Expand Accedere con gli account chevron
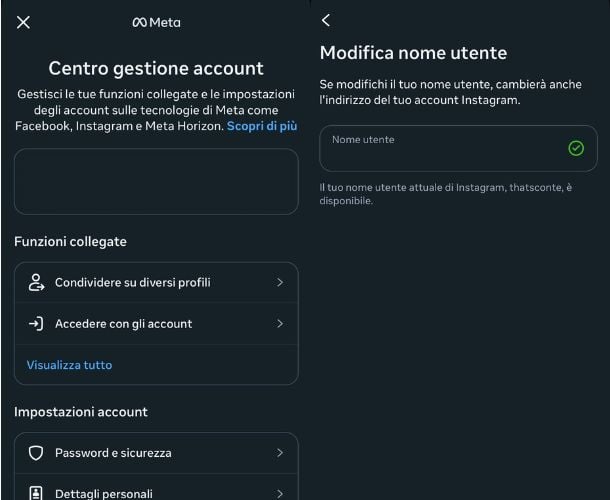 [280, 324]
